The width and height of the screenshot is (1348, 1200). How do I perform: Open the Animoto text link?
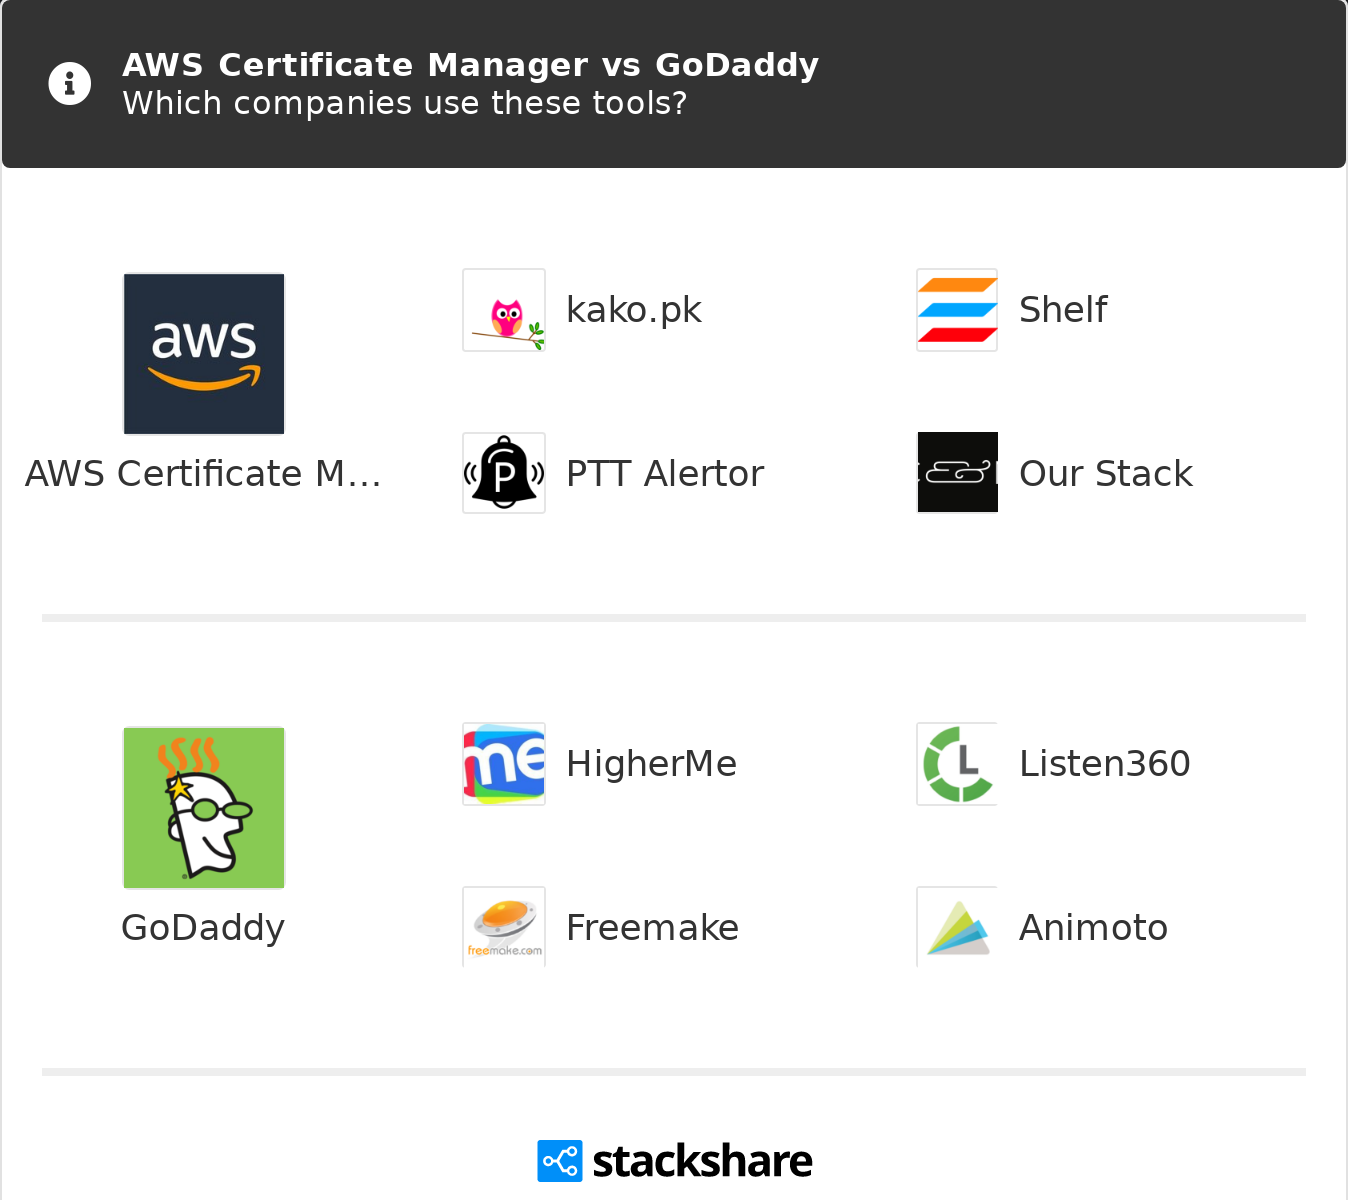(1093, 928)
